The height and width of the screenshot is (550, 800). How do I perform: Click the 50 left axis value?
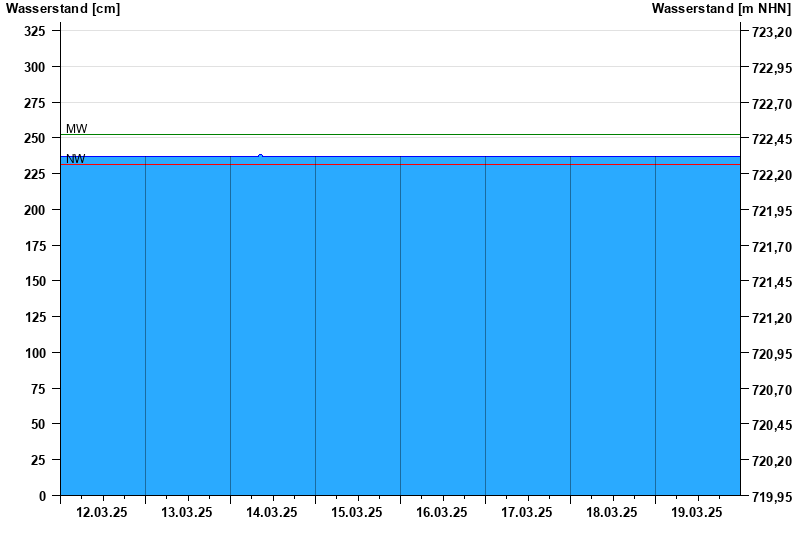(38, 424)
